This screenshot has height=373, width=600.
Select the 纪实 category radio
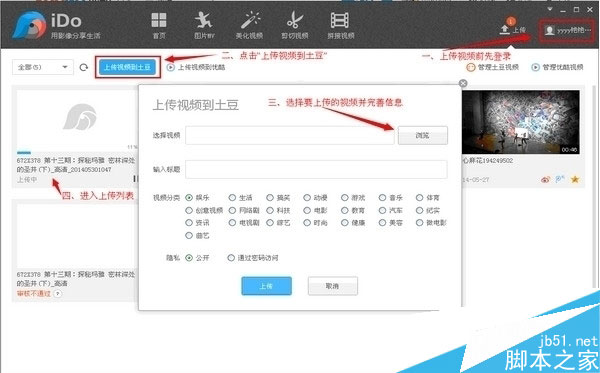(x=420, y=210)
